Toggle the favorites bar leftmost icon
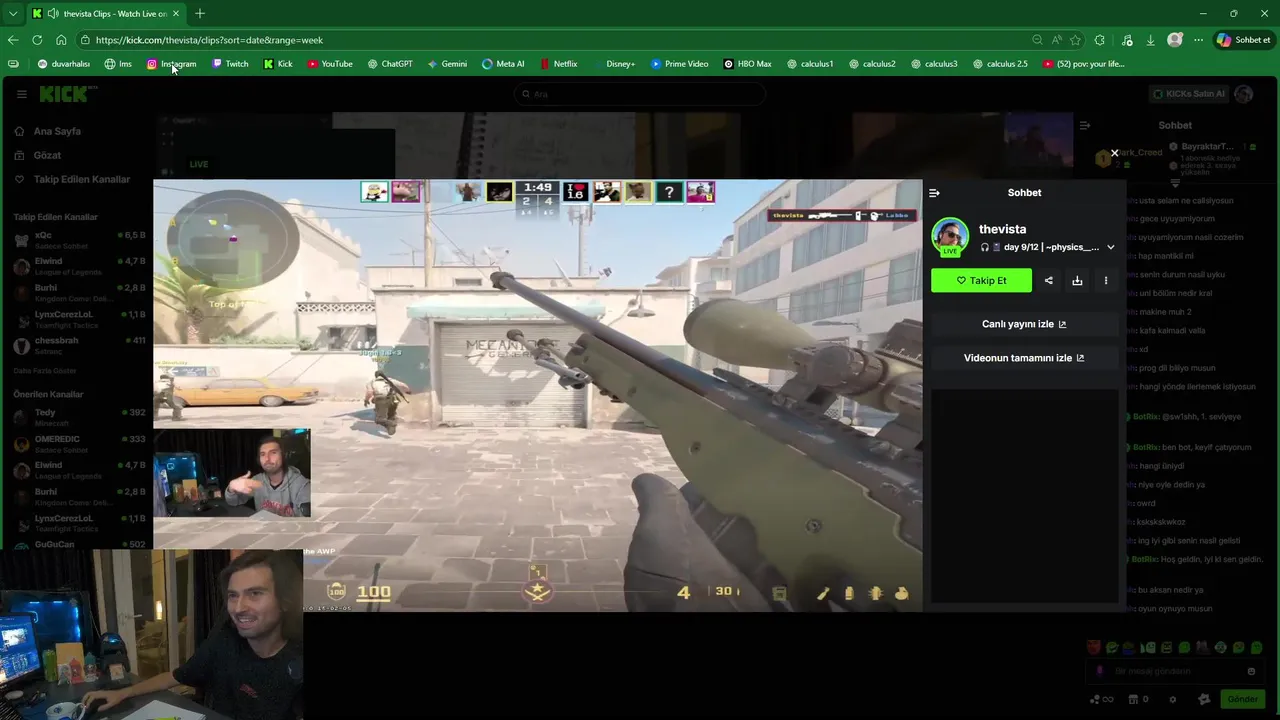 pyautogui.click(x=13, y=64)
